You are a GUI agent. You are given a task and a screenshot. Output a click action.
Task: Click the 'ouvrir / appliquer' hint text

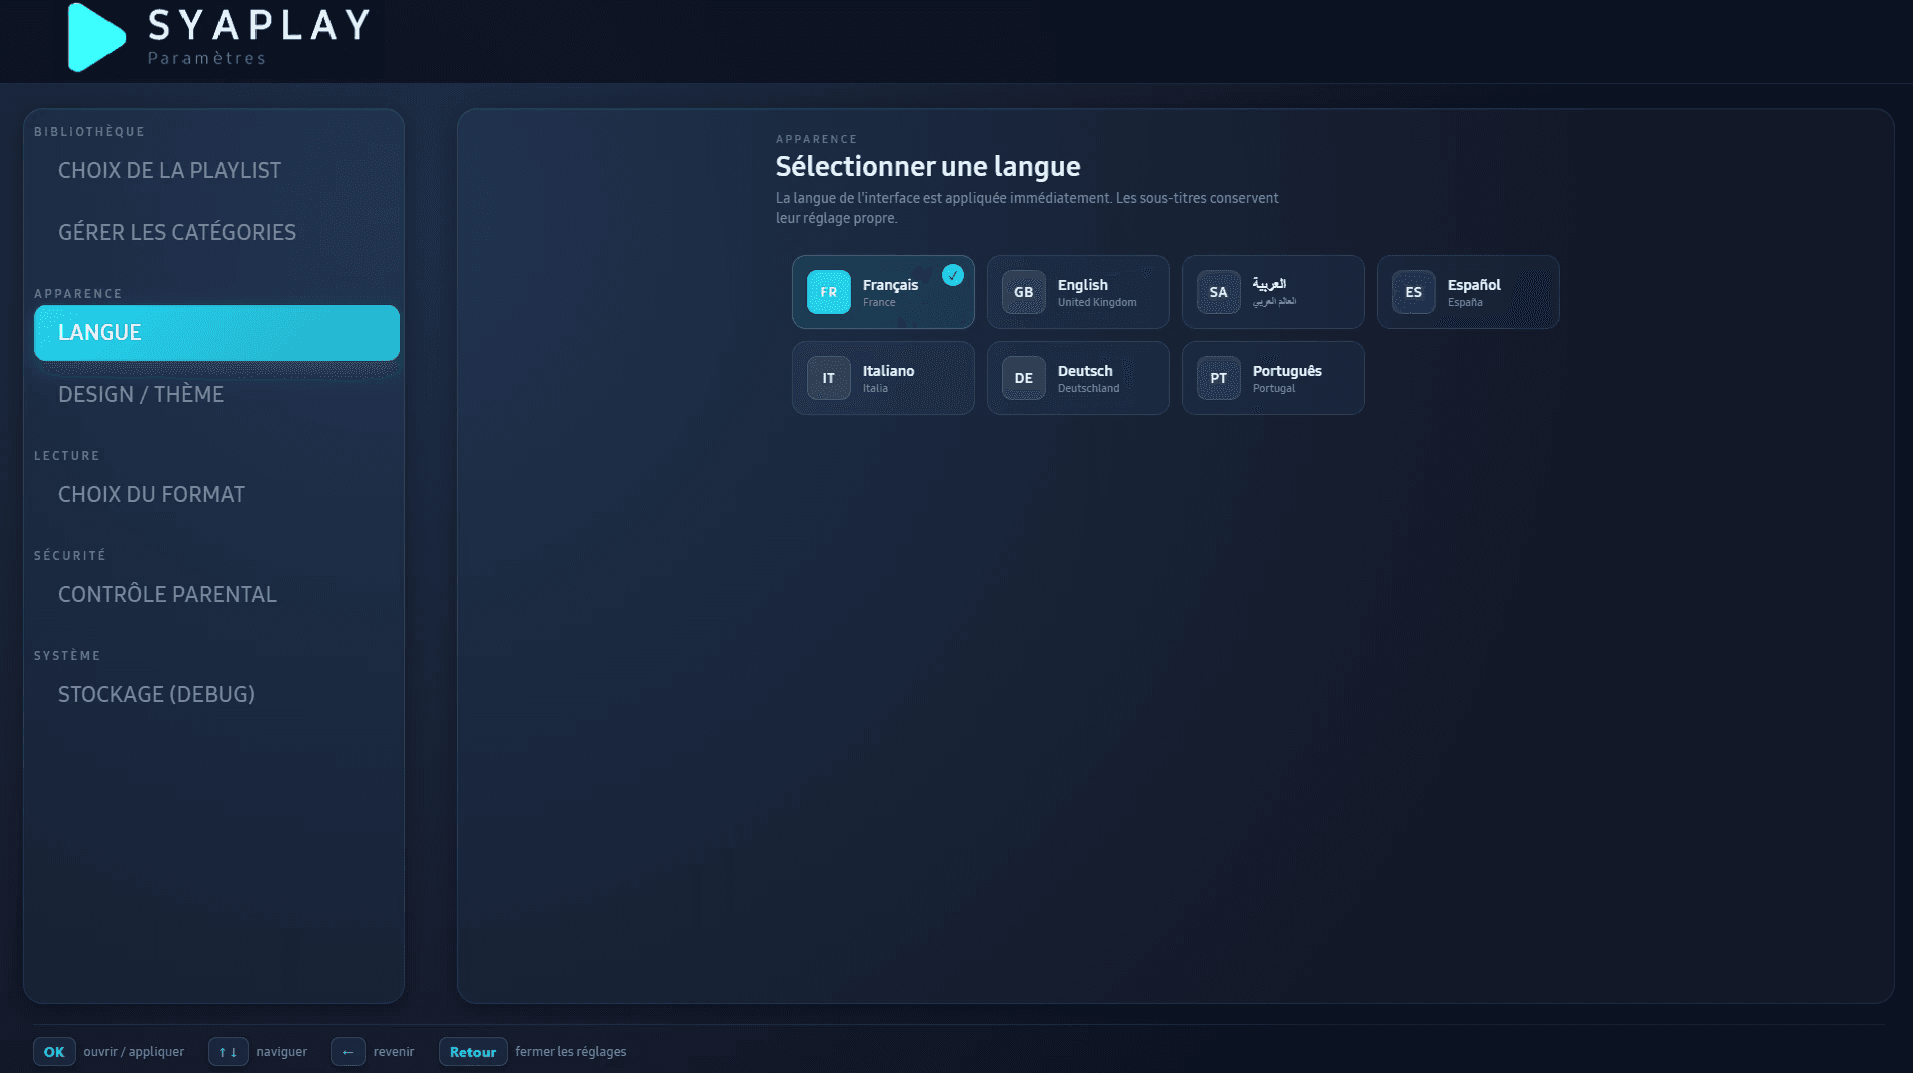[x=134, y=1052]
